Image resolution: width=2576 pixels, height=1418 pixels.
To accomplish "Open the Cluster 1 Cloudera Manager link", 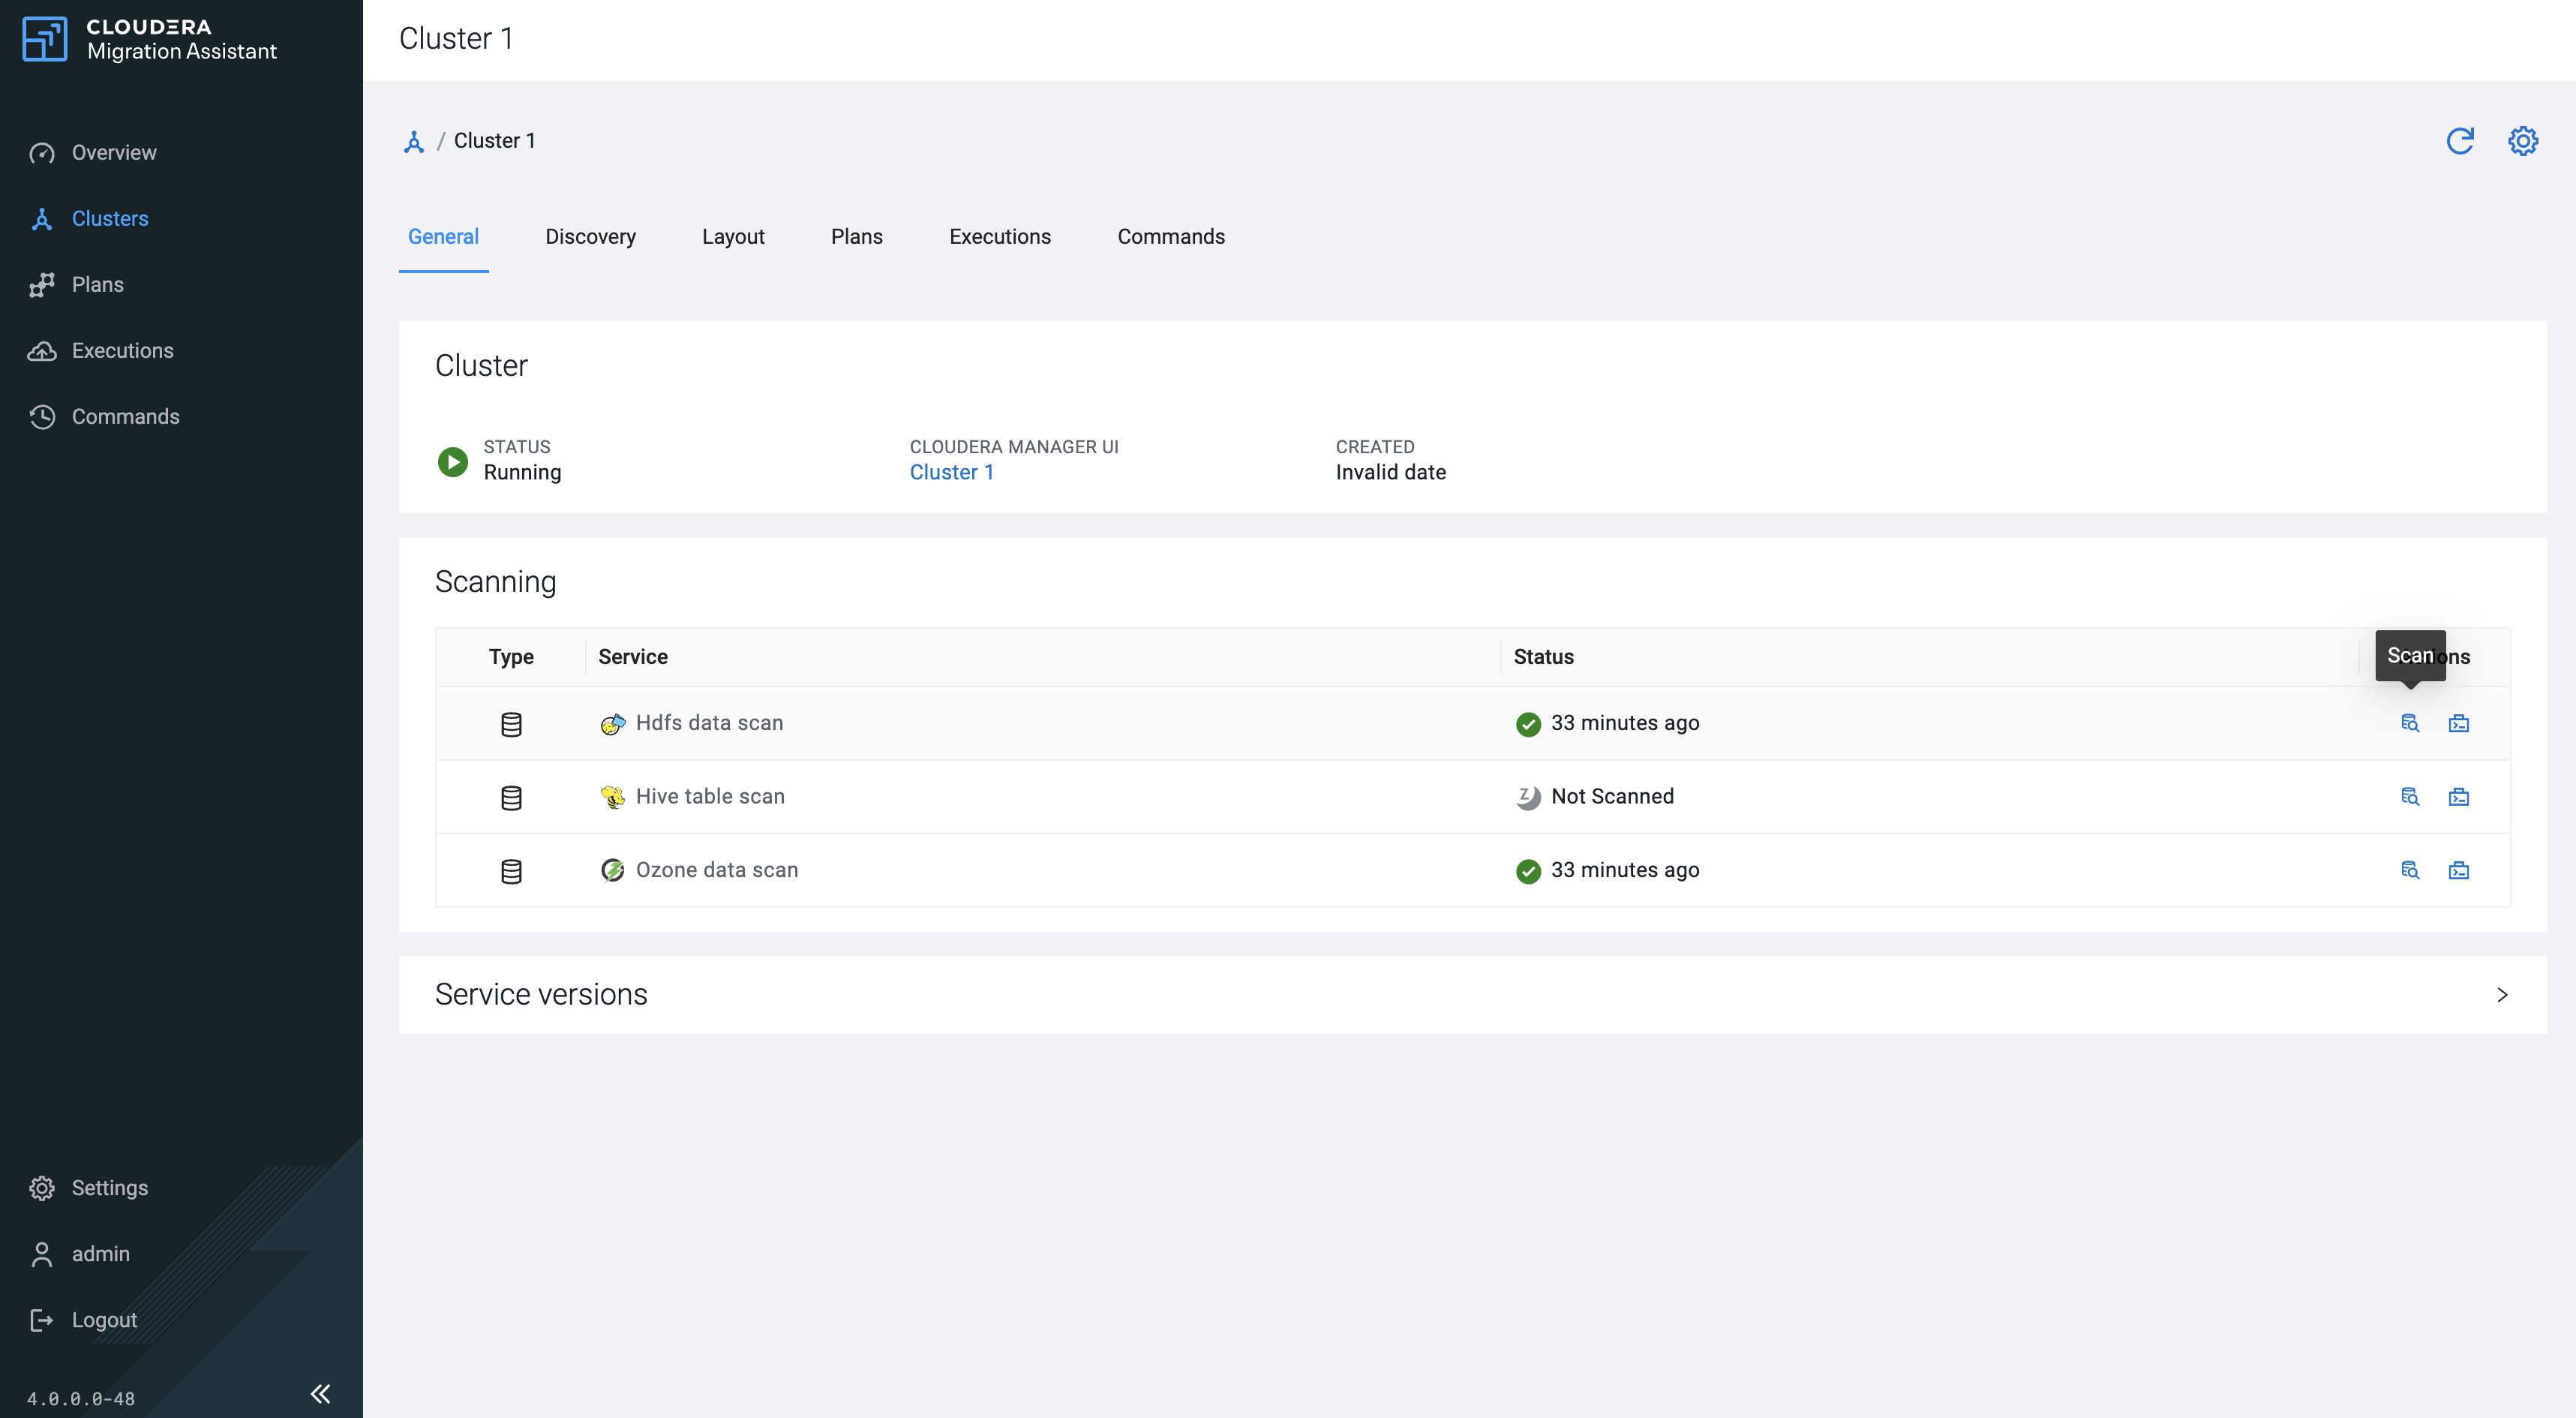I will click(x=951, y=473).
